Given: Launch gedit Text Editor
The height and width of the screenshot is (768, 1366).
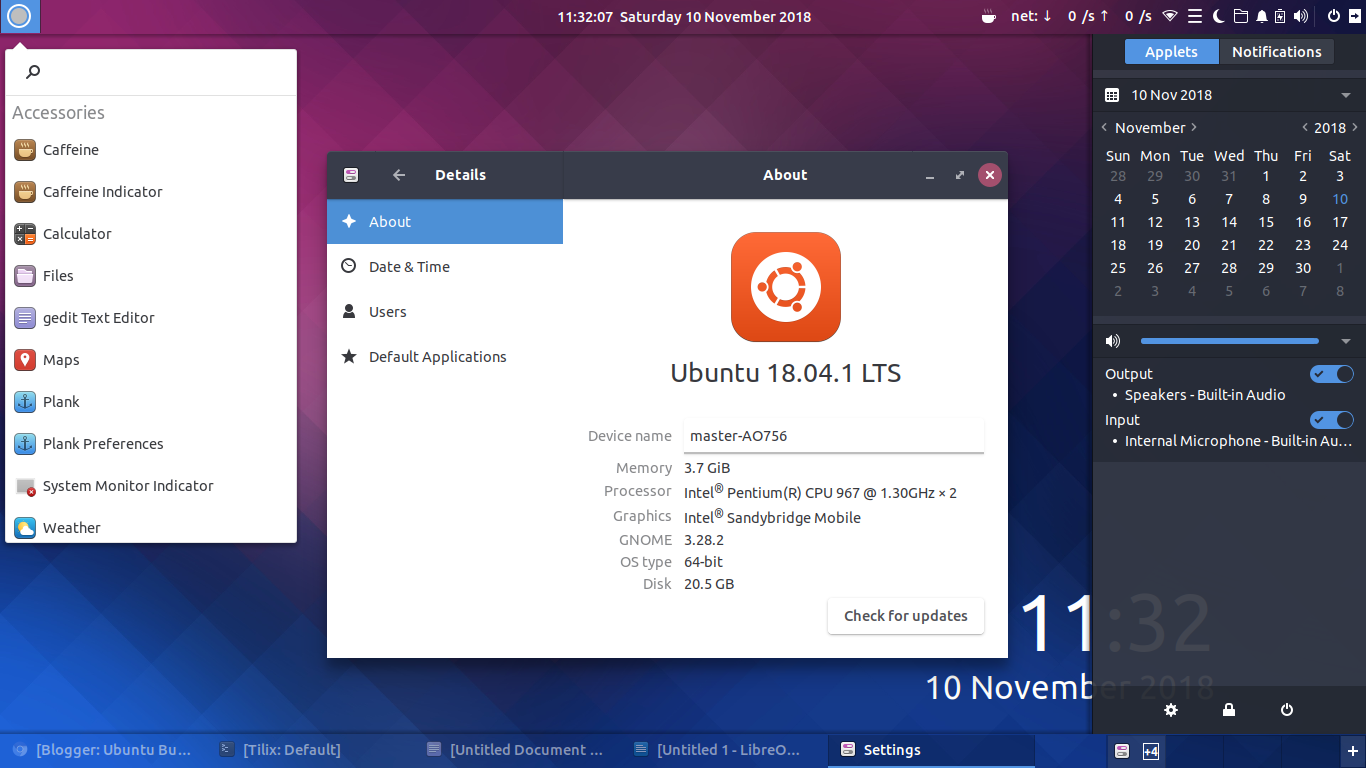Looking at the screenshot, I should coord(151,318).
